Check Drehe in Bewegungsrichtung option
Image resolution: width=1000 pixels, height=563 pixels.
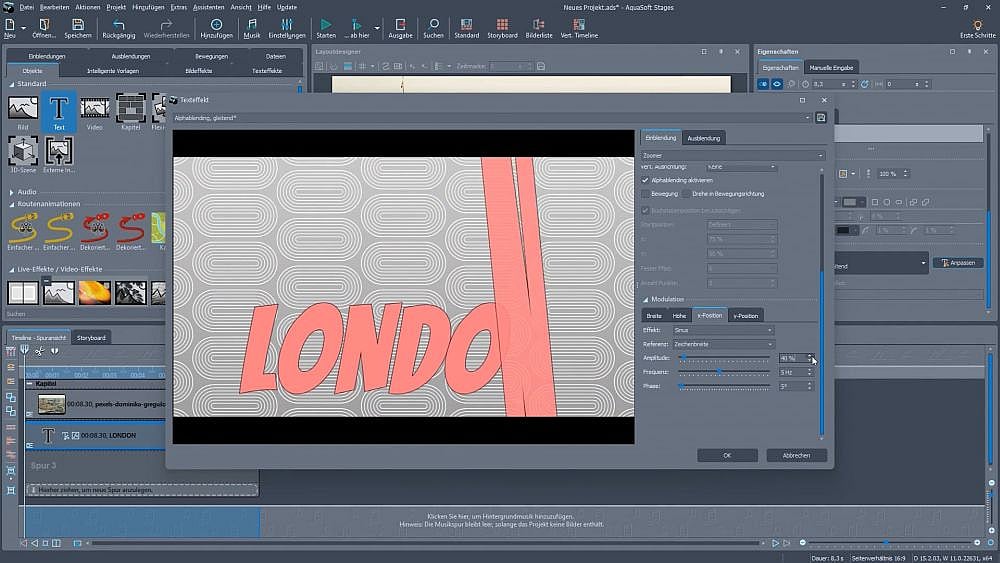tap(686, 193)
